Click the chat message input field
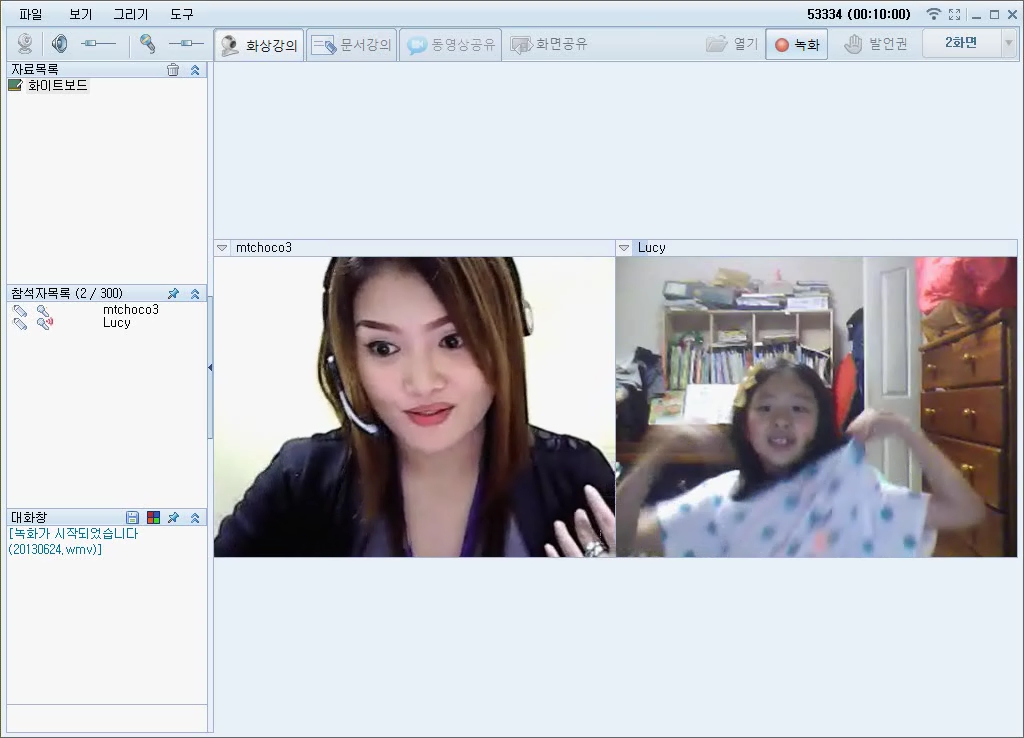Screen dimensions: 1024x738 pos(107,718)
